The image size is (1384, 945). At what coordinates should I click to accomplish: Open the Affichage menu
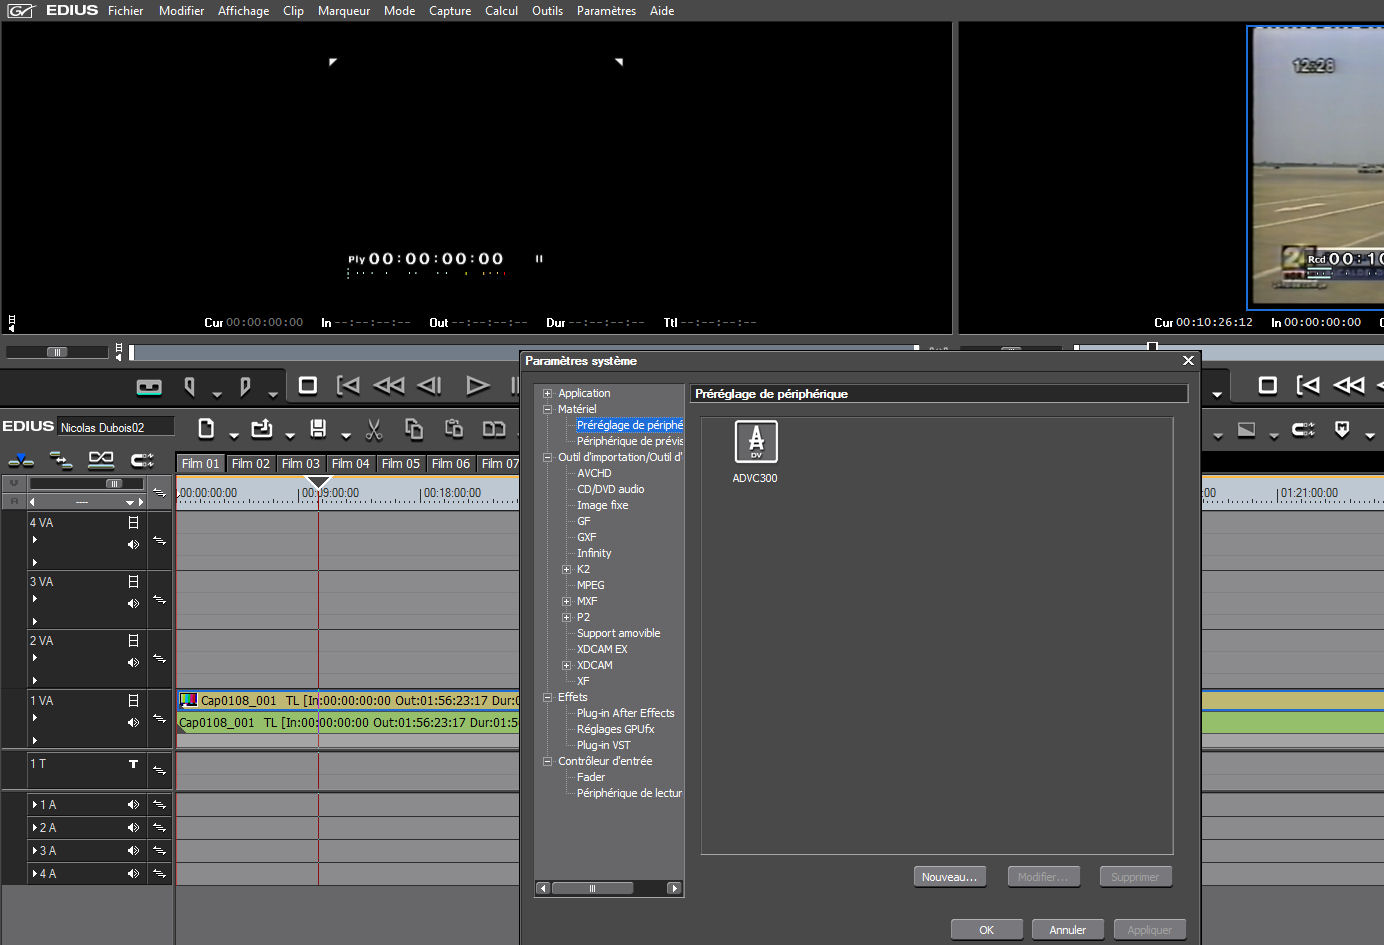tap(244, 11)
